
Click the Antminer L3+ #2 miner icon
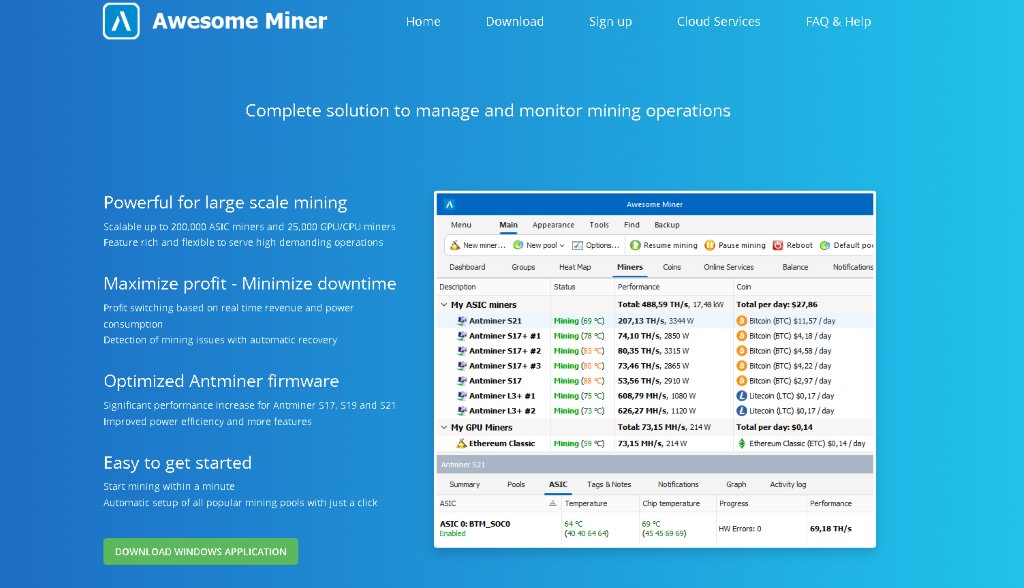462,411
